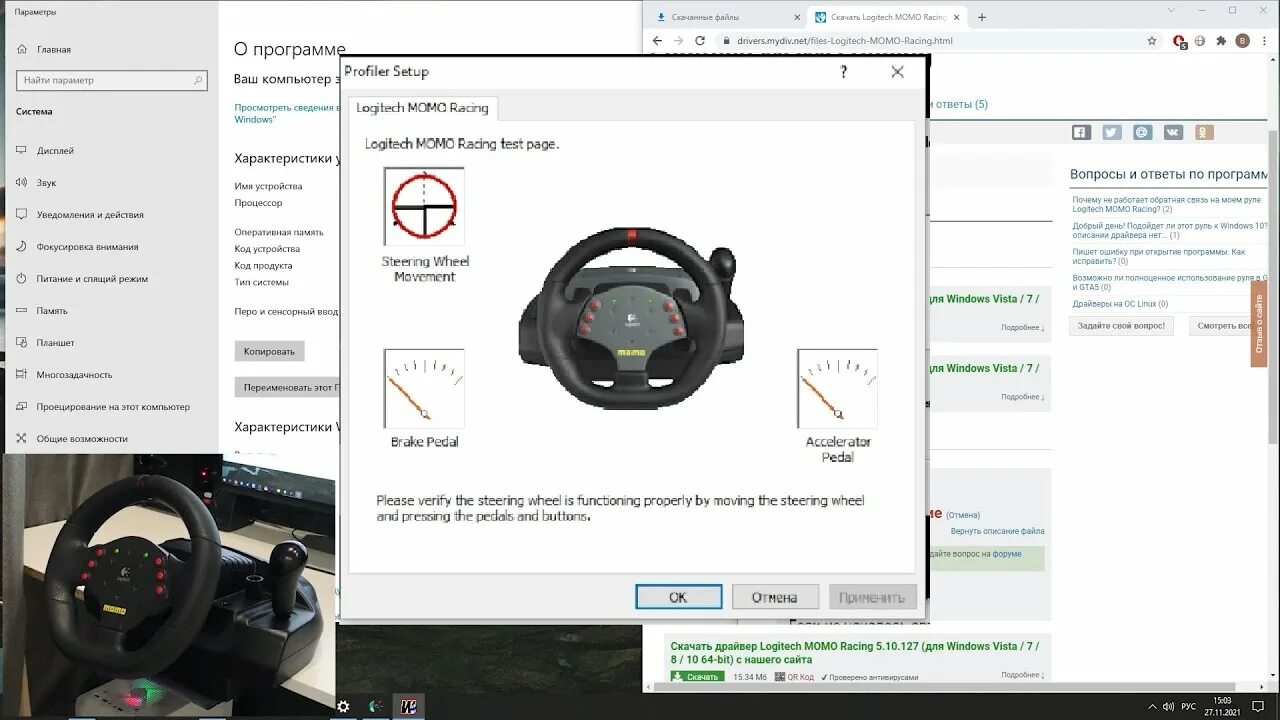This screenshot has width=1280, height=720.
Task: Click the Brake Pedal gauge
Action: click(424, 389)
